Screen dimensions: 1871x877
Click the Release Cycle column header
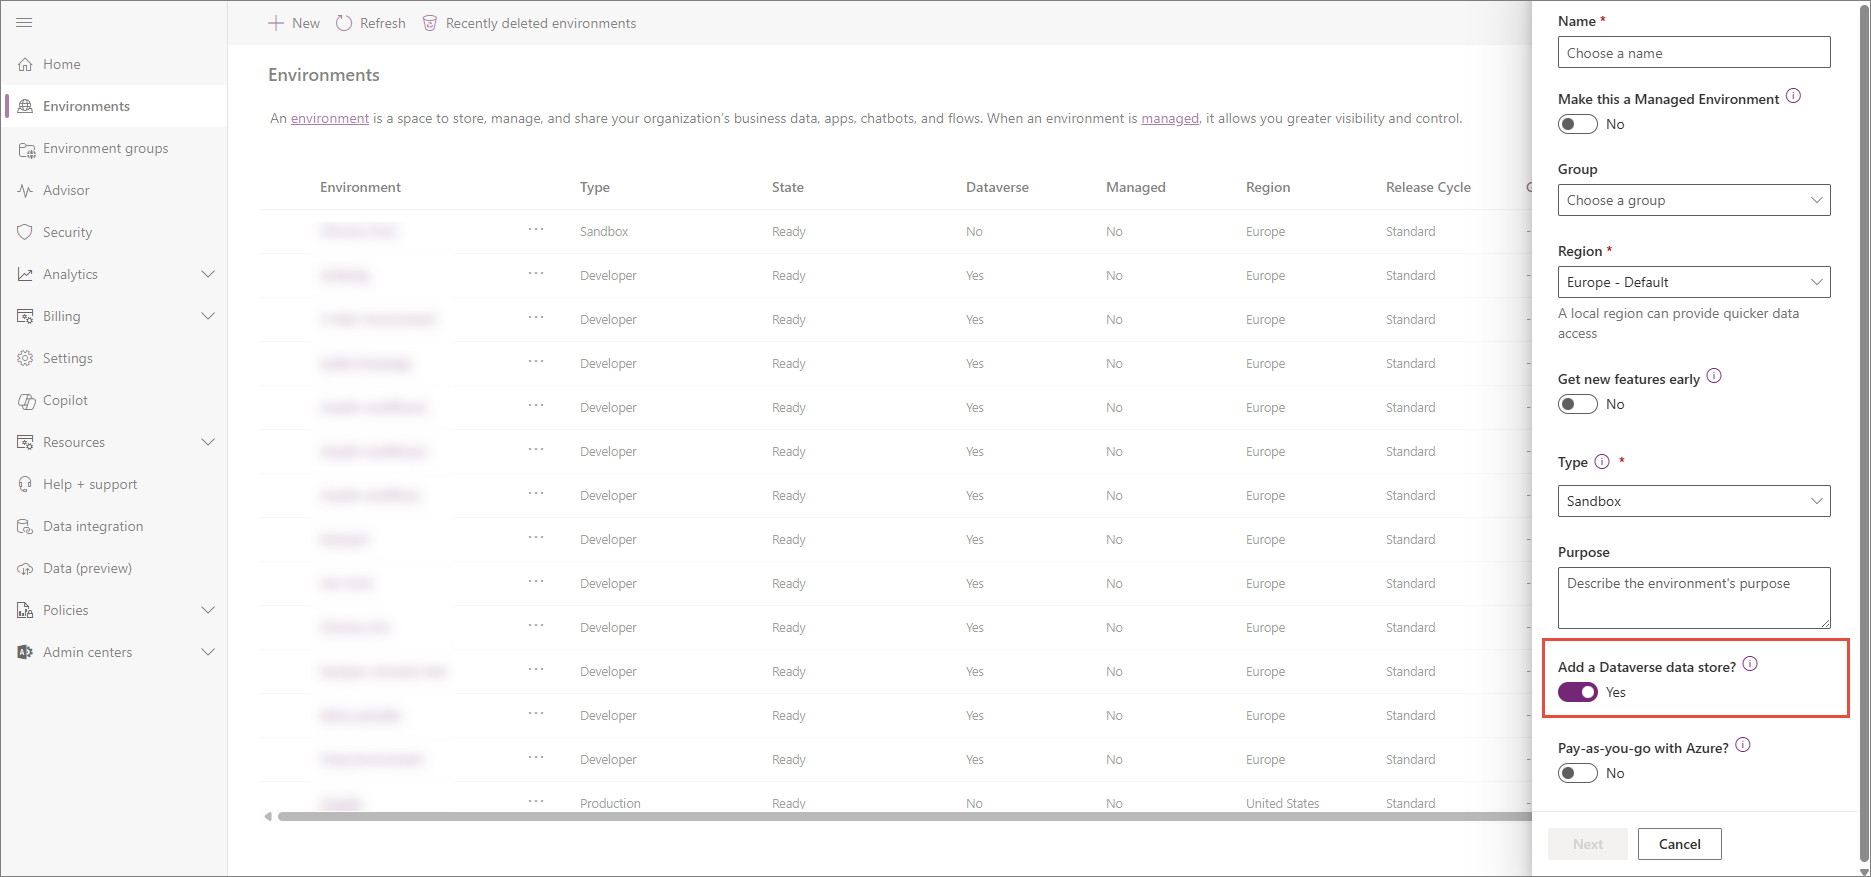(1428, 187)
